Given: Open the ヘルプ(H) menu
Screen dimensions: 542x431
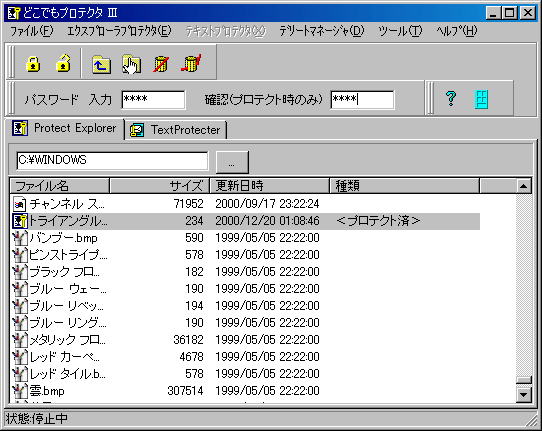Looking at the screenshot, I should [x=456, y=31].
